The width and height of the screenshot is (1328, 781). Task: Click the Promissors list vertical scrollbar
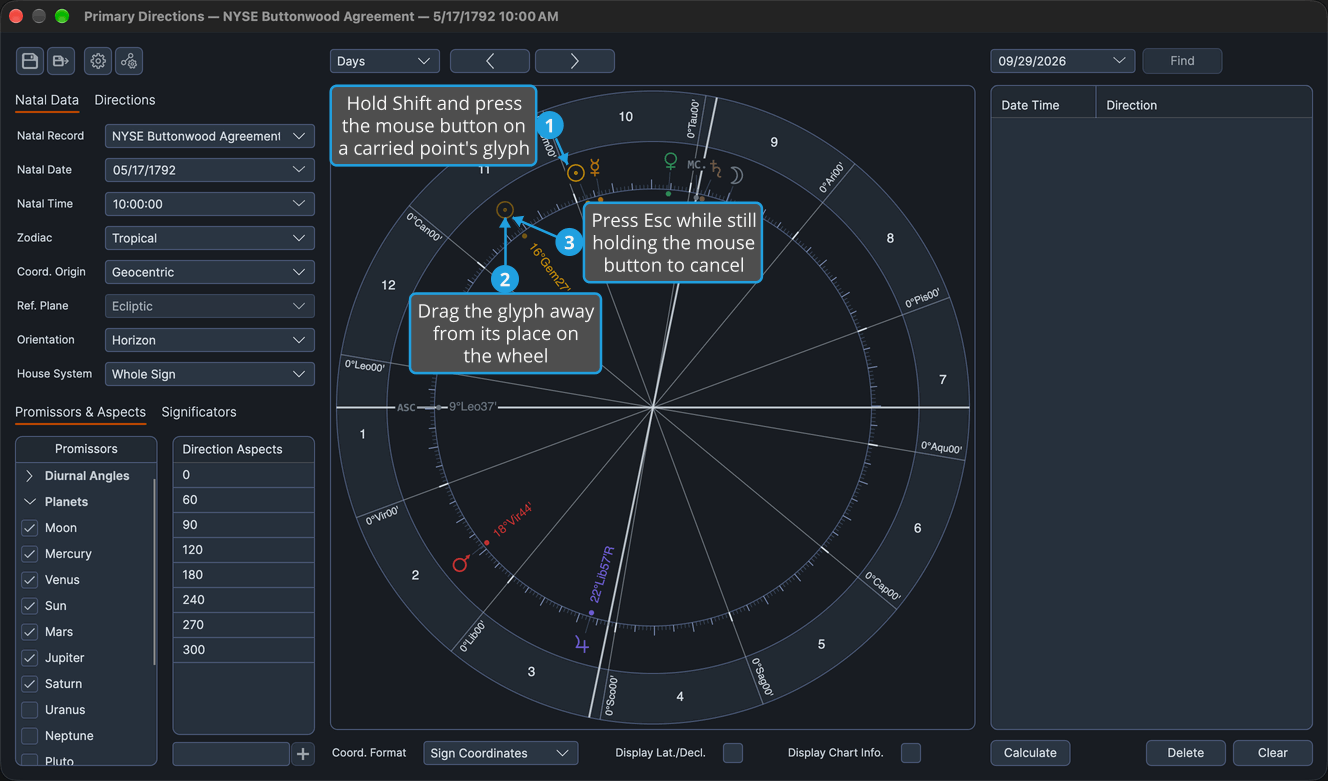tap(154, 572)
